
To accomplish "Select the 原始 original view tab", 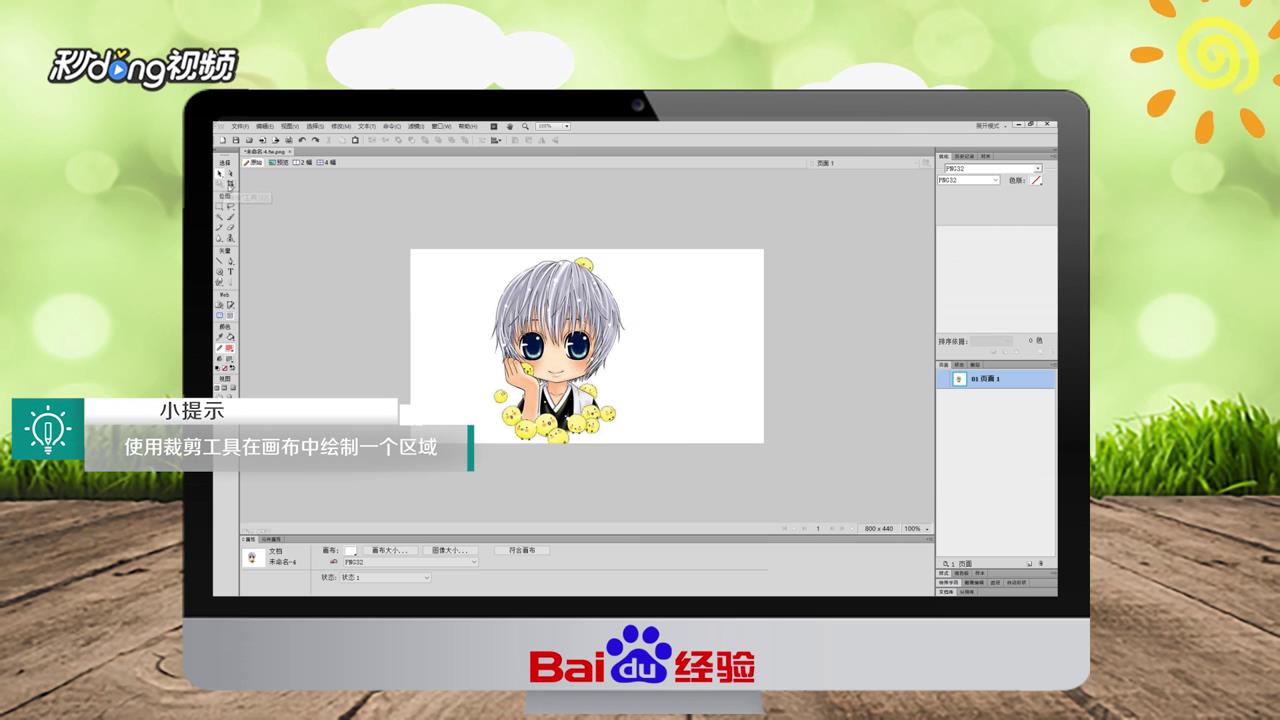I will (253, 162).
